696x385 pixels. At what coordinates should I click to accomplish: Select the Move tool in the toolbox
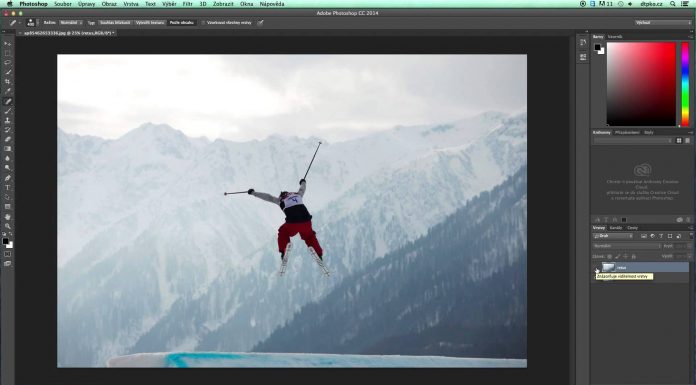pos(8,44)
